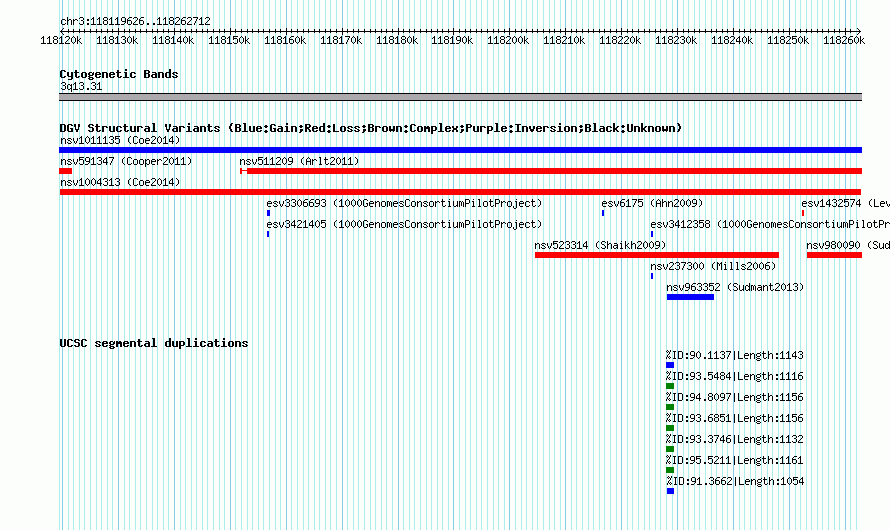Click the chr3:118119626..118262712 coordinate label
The width and height of the screenshot is (890, 530).
coord(135,21)
